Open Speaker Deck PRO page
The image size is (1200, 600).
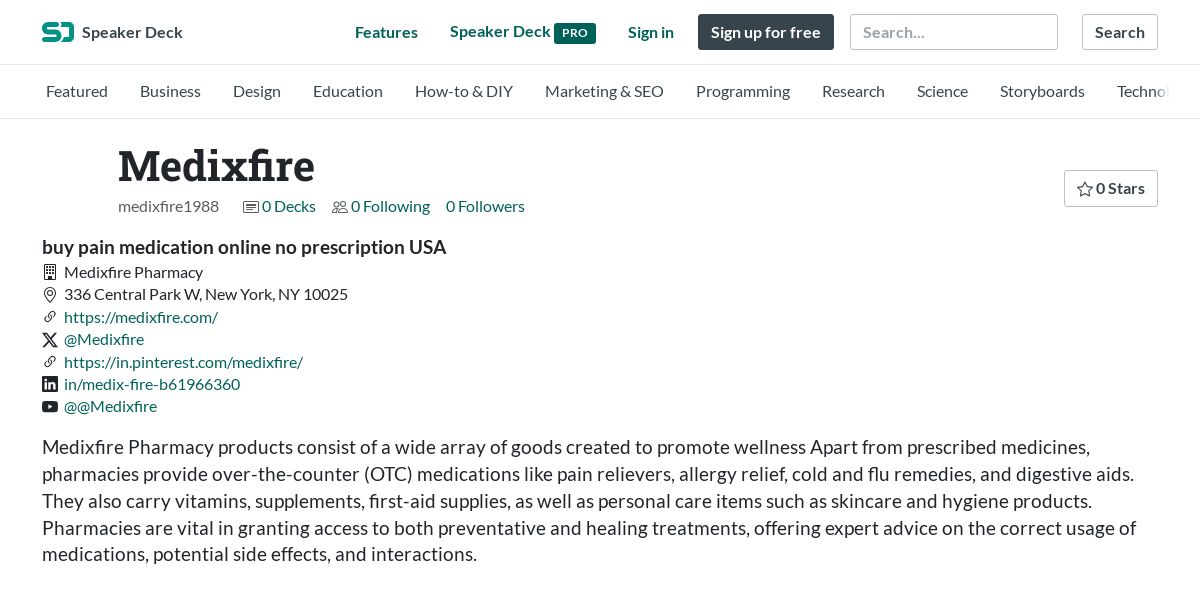pos(523,32)
